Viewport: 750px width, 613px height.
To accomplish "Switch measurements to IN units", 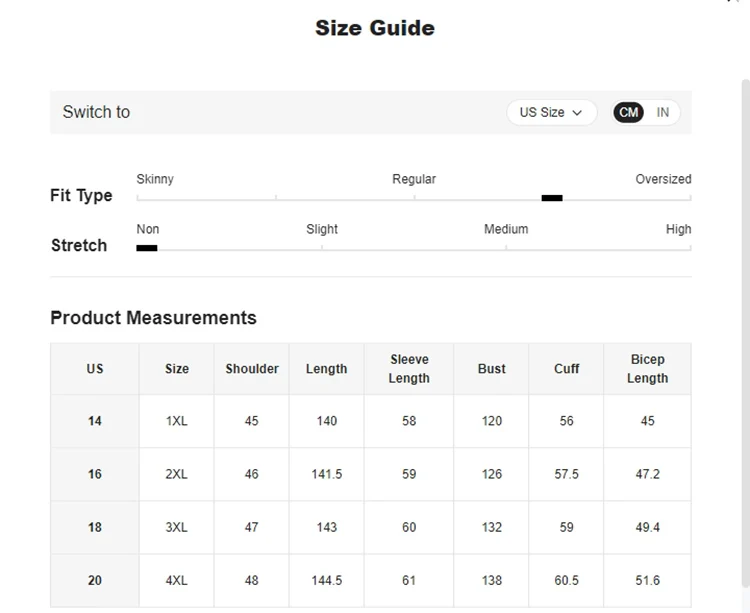I will click(663, 113).
